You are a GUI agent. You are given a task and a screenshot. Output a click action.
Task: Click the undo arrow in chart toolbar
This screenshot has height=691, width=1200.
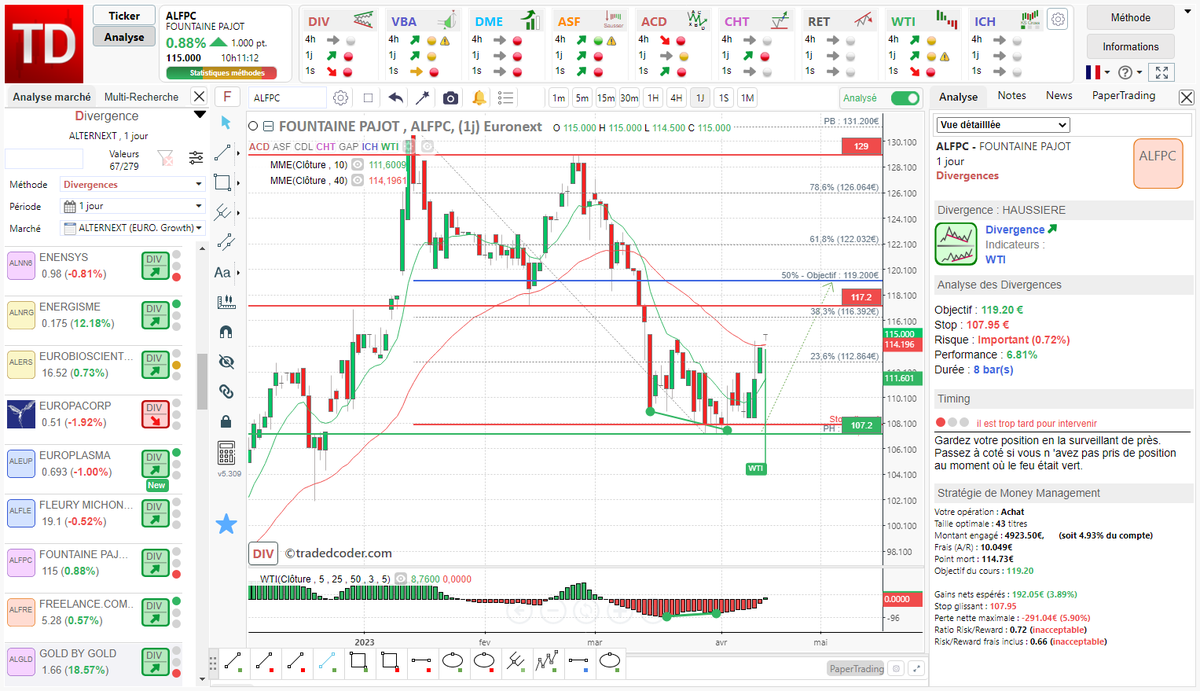(x=396, y=98)
